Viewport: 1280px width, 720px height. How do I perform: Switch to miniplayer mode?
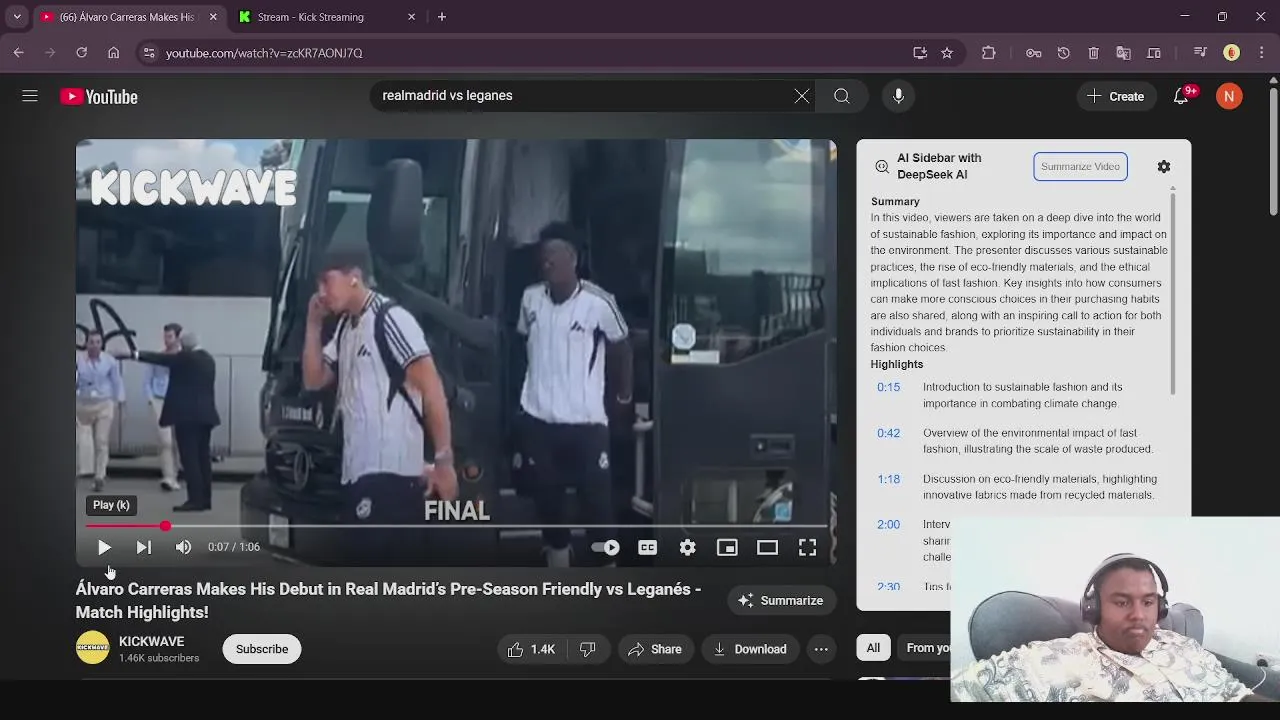click(x=727, y=547)
